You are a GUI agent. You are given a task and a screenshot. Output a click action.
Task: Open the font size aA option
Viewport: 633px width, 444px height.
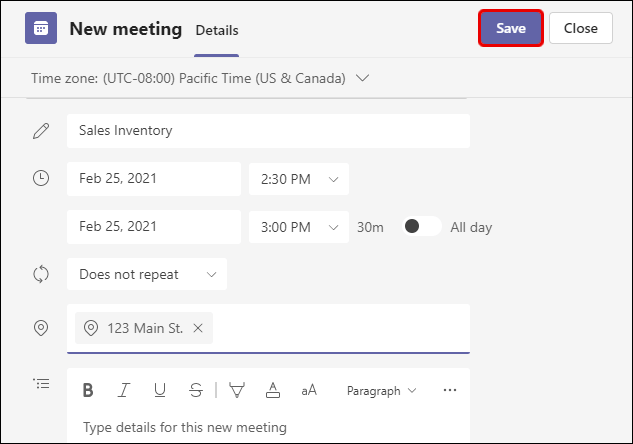click(309, 390)
